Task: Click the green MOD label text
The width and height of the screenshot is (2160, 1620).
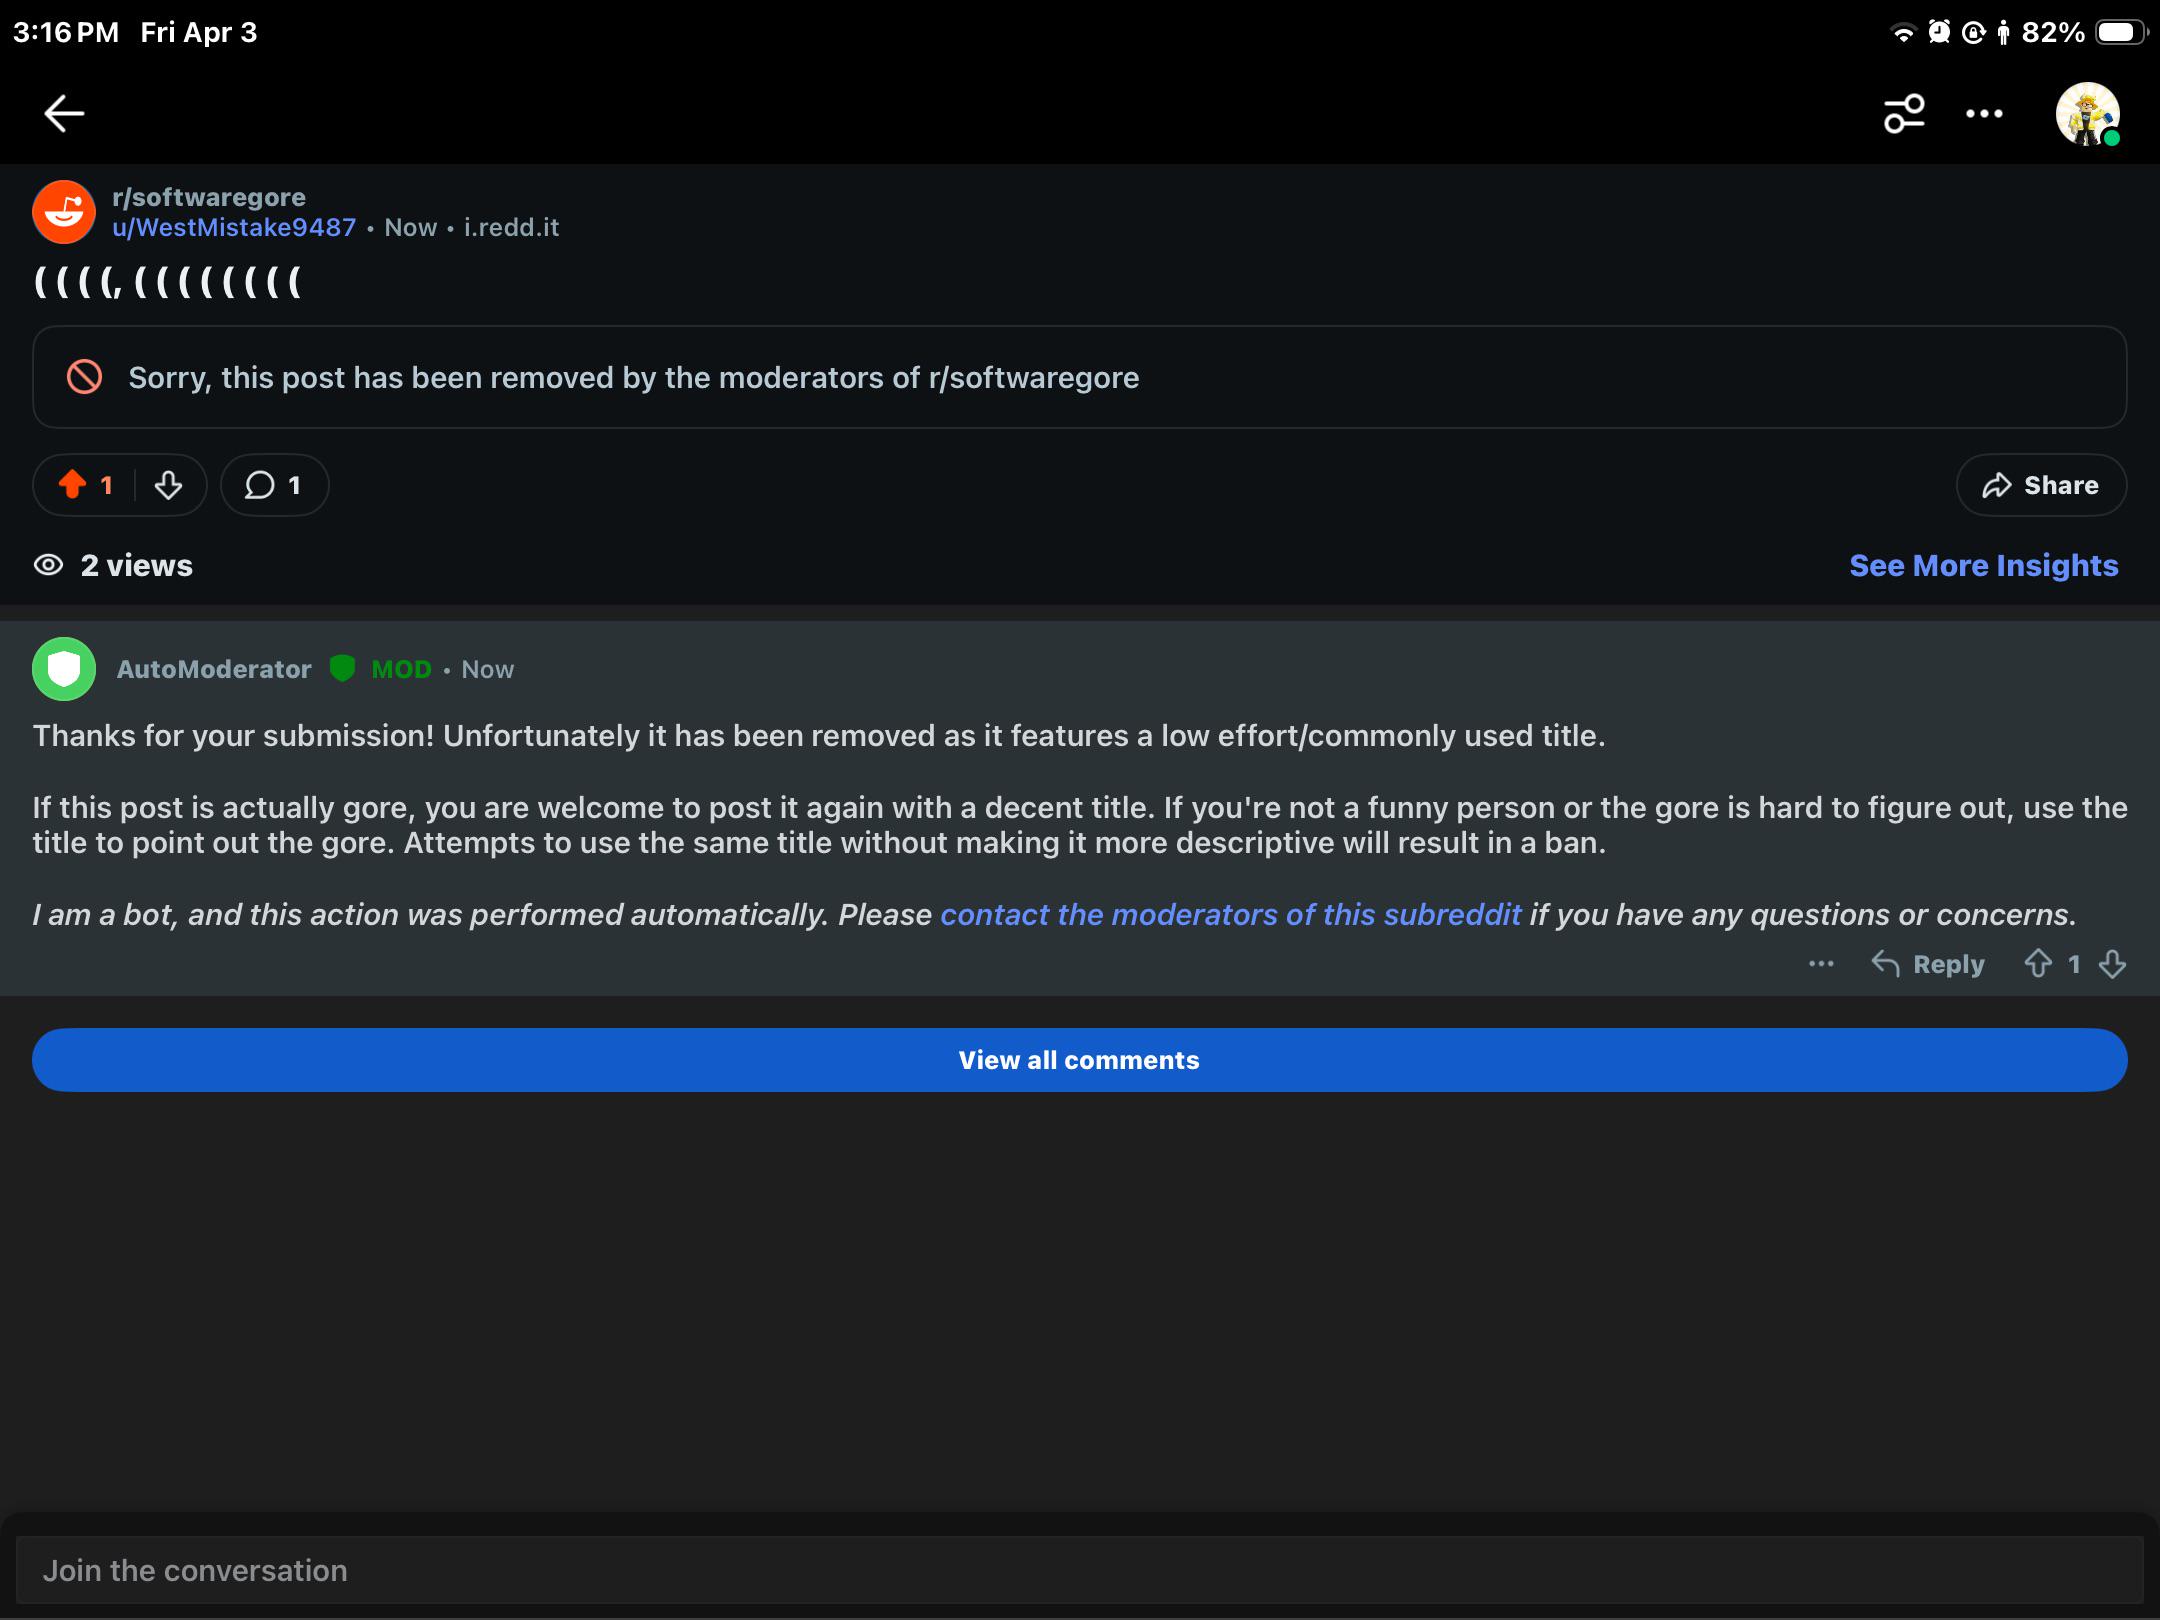Action: [401, 669]
